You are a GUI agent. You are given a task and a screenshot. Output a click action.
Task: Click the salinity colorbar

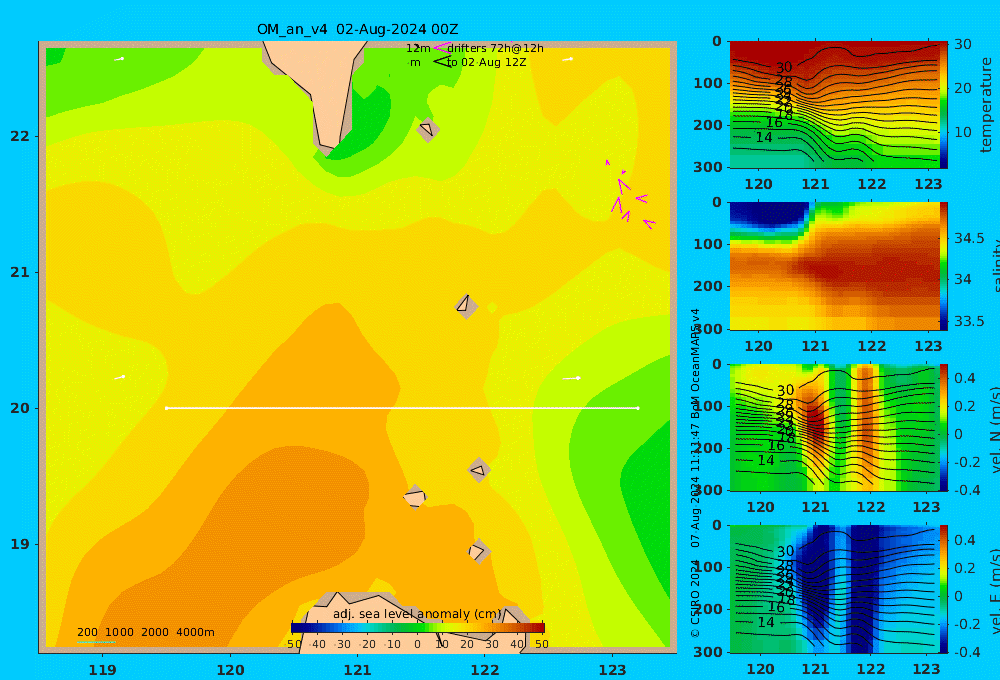coord(943,266)
